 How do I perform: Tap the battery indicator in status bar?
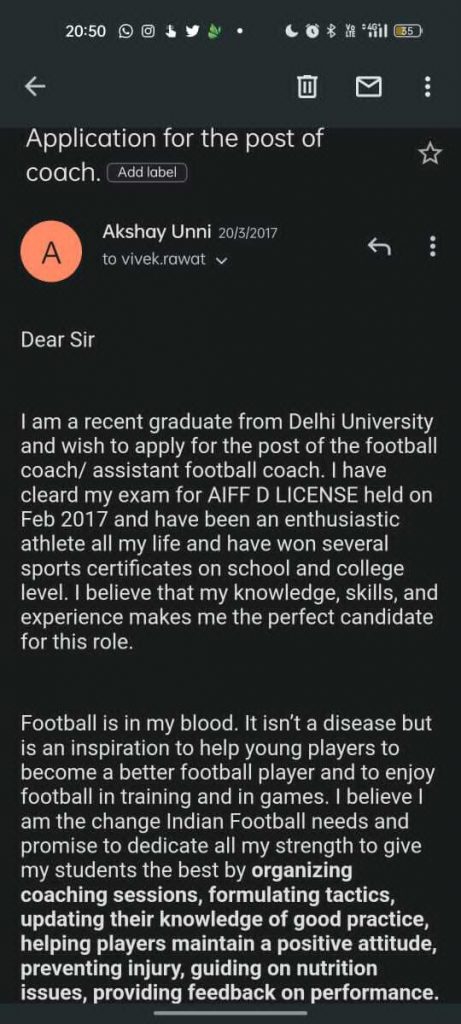(408, 31)
